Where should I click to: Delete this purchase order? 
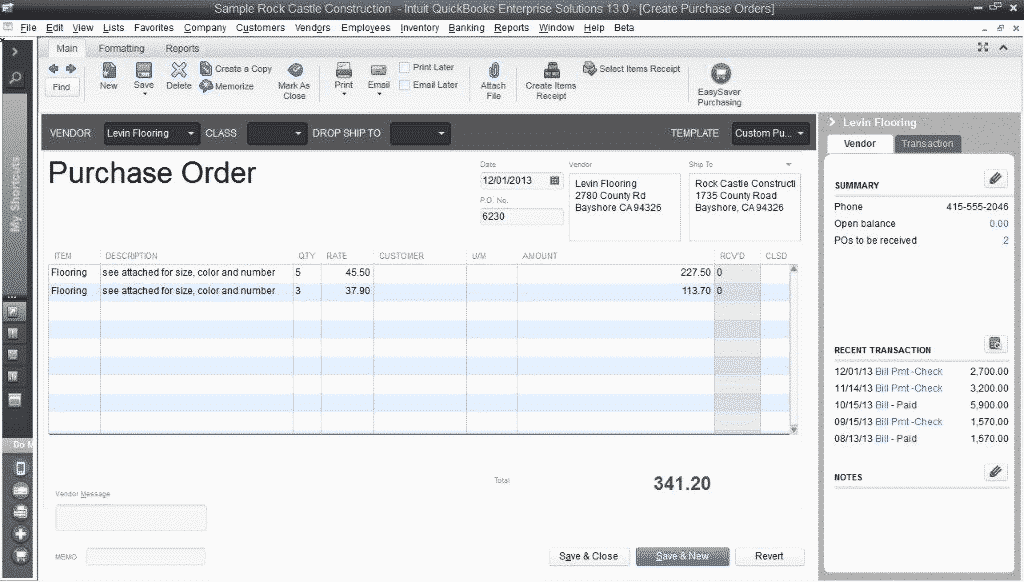[178, 76]
